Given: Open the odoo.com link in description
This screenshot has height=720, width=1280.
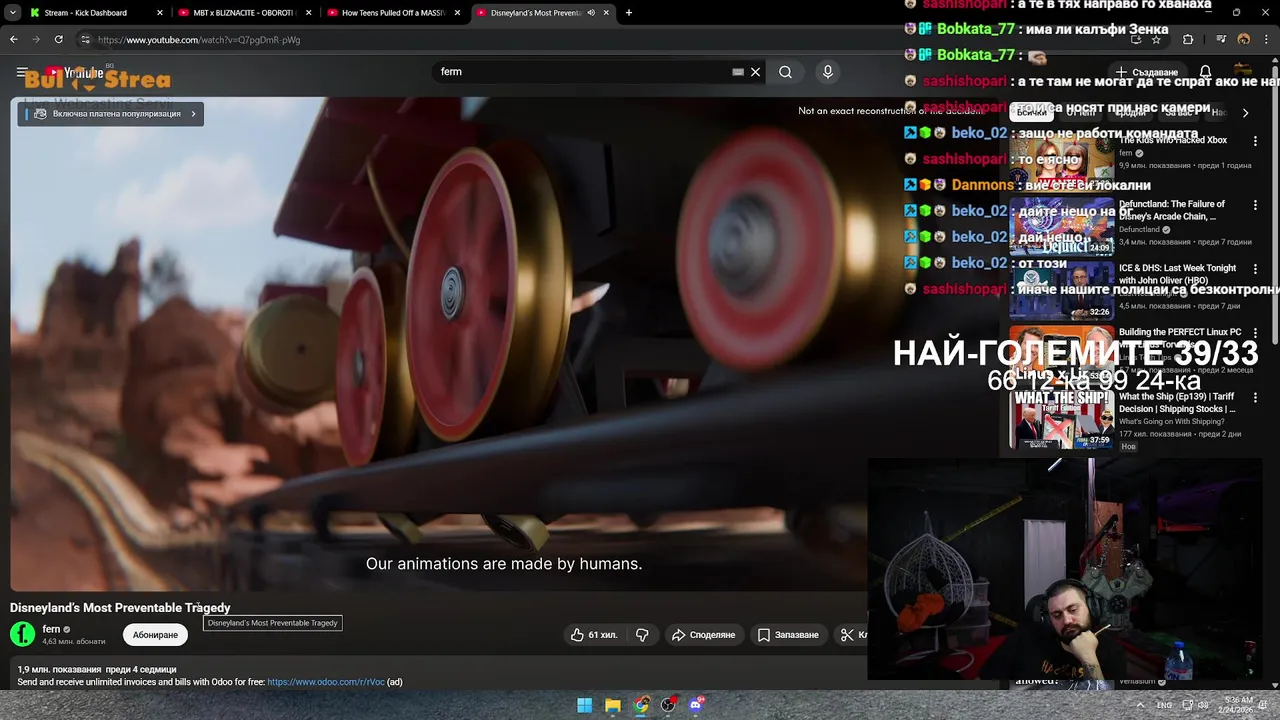Looking at the screenshot, I should (326, 682).
